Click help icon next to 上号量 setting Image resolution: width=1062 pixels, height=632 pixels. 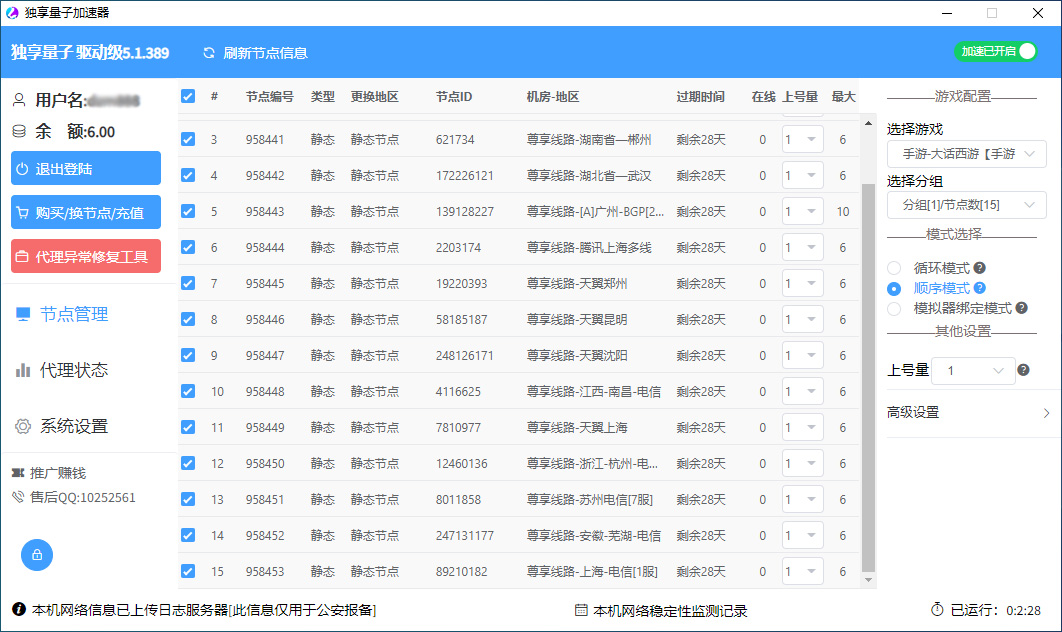1023,370
